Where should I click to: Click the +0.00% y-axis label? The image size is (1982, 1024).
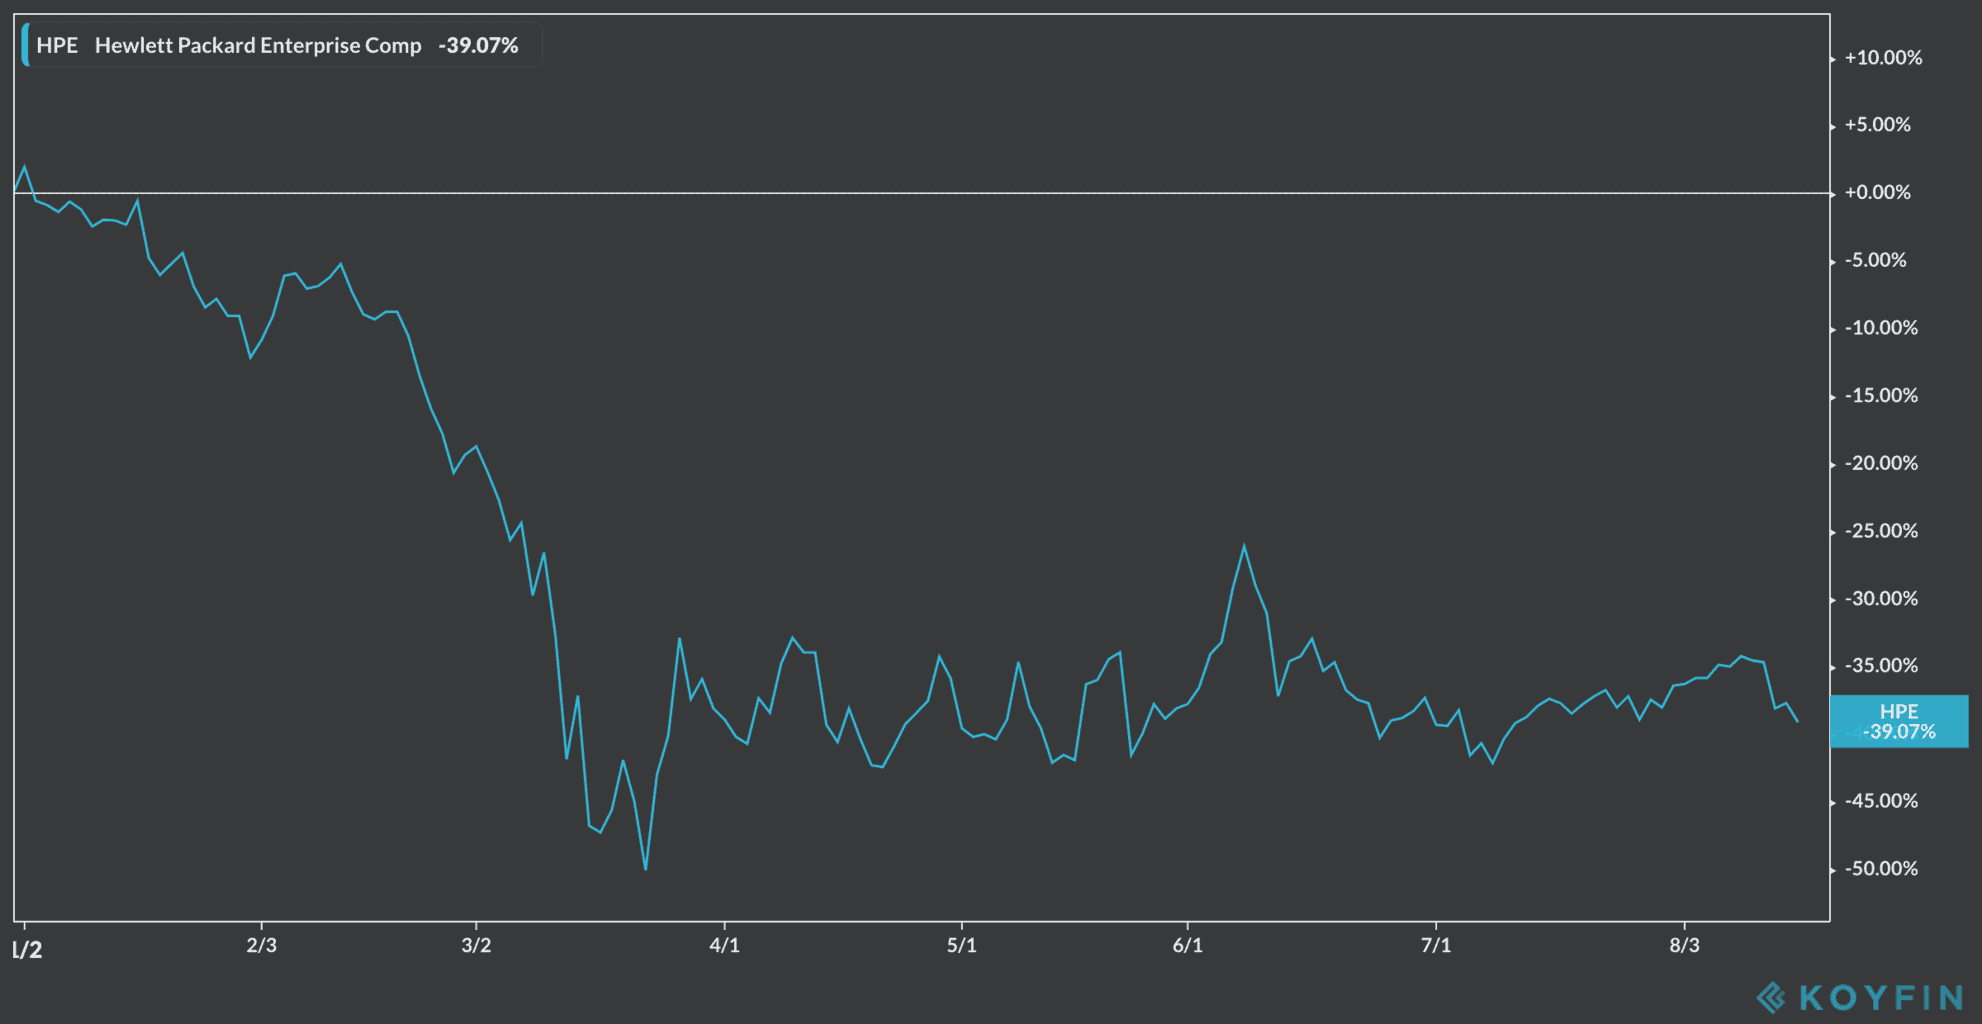tap(1877, 192)
